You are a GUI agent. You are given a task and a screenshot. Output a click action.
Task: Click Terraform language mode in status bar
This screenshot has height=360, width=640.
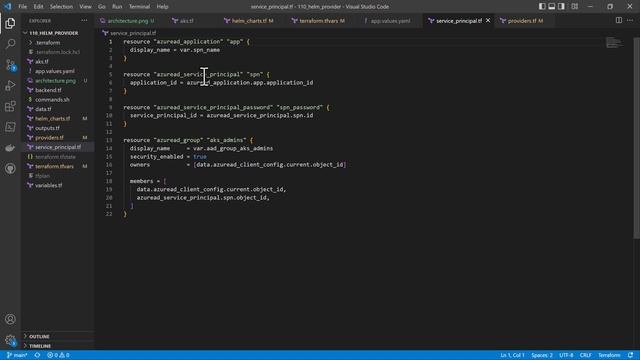point(609,355)
